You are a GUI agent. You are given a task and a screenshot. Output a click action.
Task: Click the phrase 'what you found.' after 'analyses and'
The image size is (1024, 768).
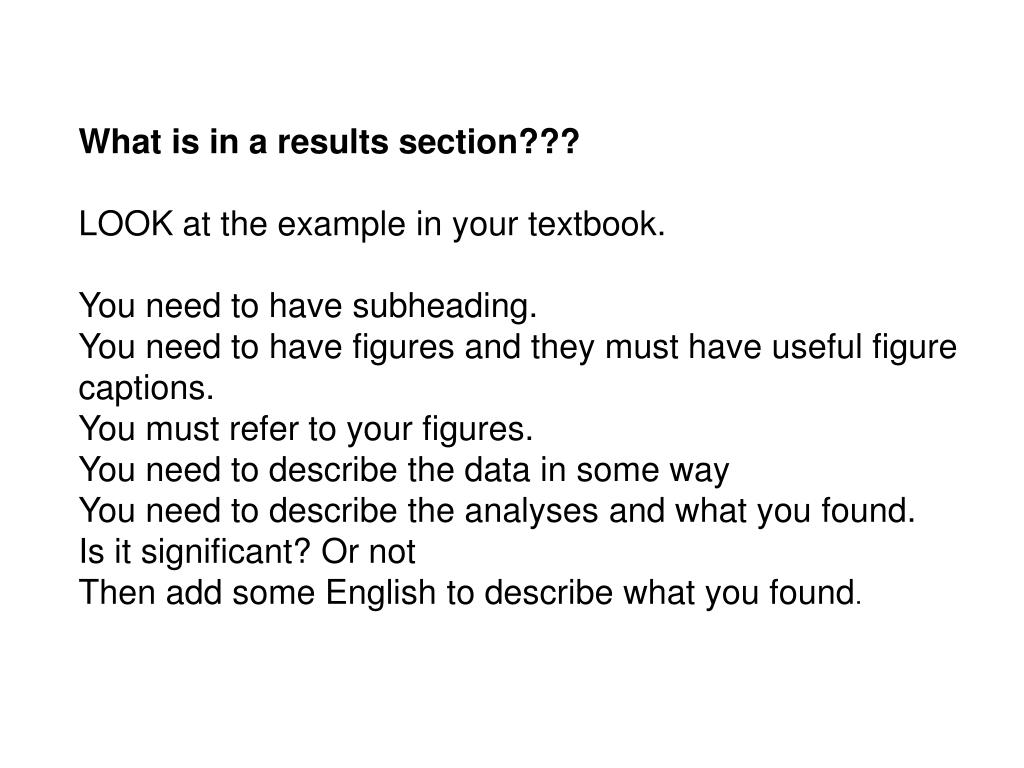(x=795, y=511)
